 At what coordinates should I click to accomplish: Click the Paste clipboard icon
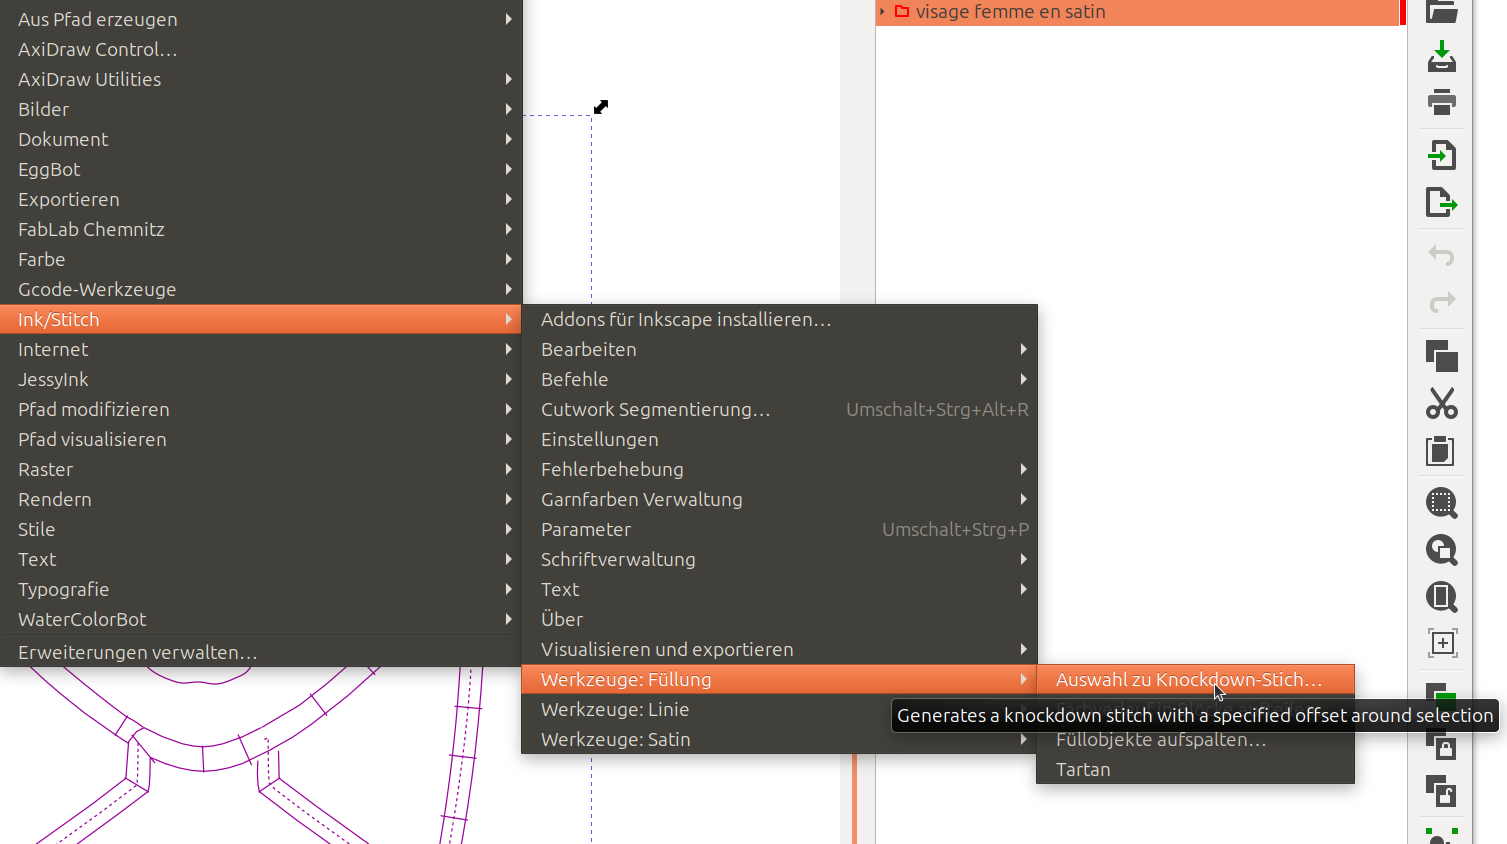coord(1441,451)
